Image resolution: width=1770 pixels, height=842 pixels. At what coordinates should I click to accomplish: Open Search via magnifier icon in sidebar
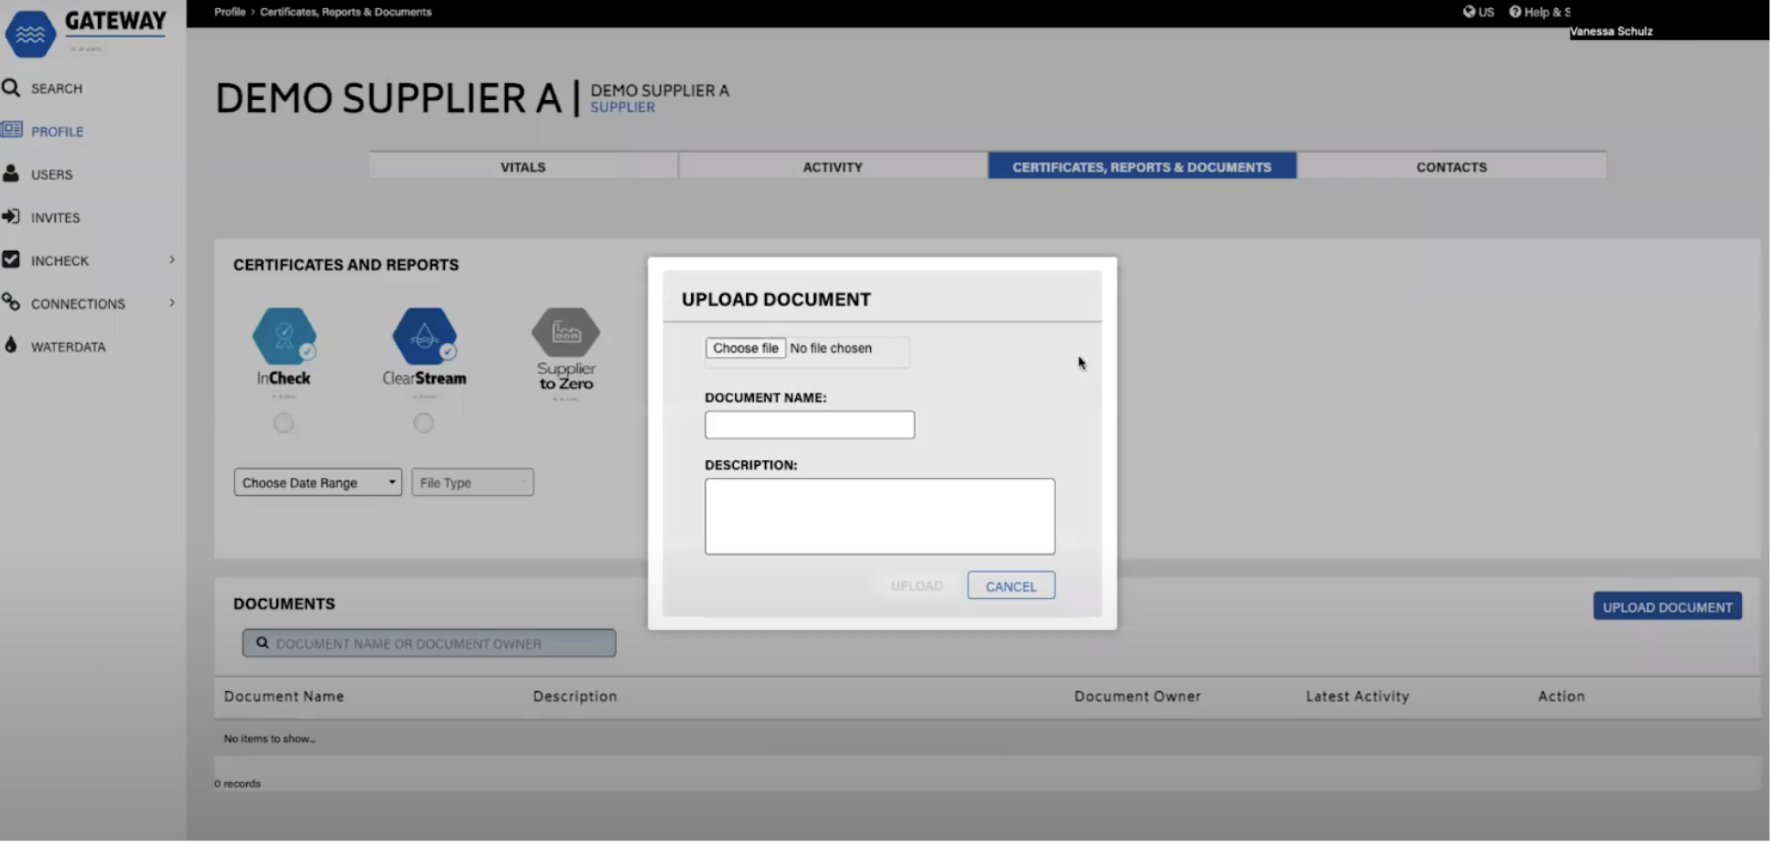(11, 88)
